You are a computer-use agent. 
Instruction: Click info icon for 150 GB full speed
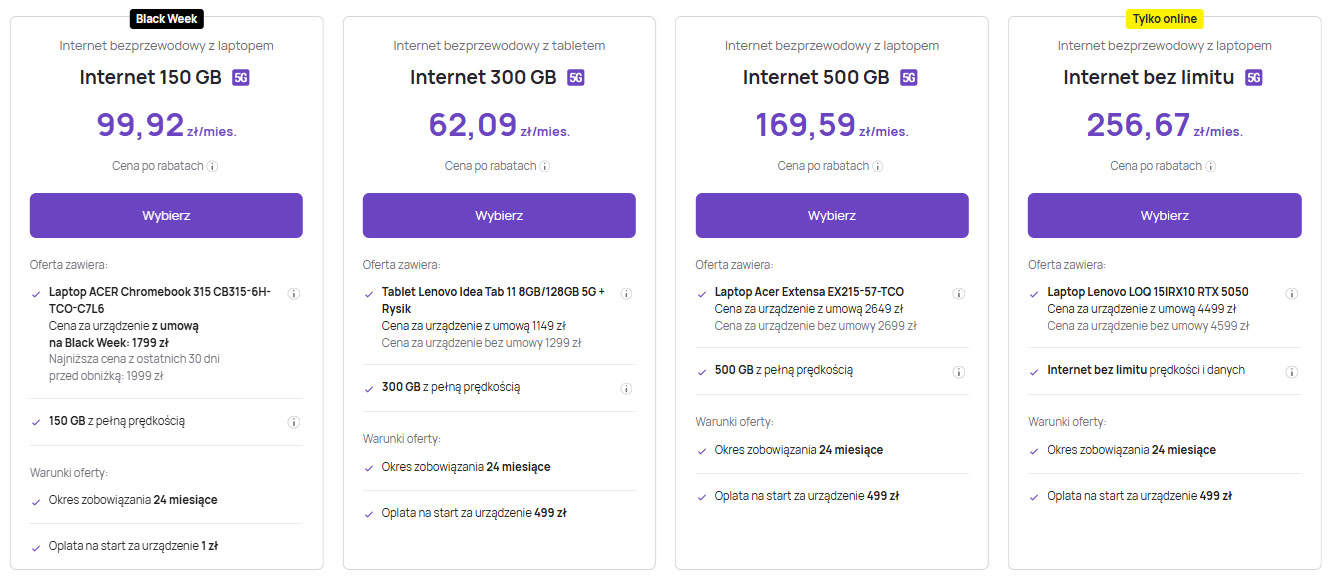click(294, 422)
